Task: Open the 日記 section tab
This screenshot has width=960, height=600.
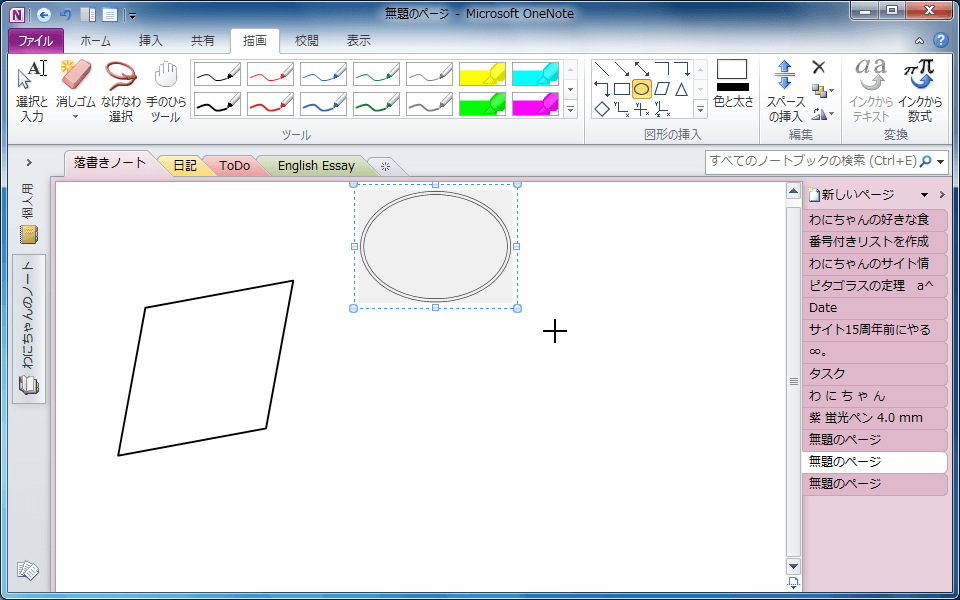Action: point(184,166)
